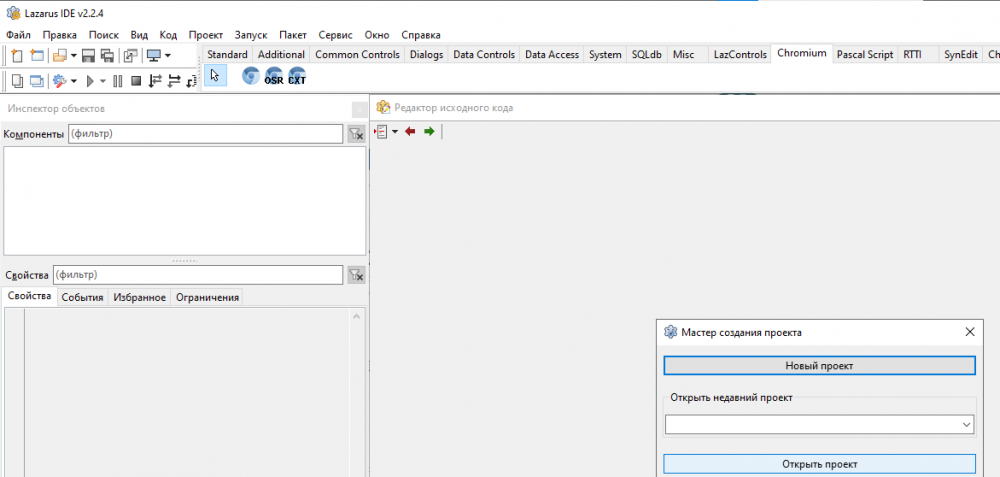Create a new unit with toolbar icon
Image resolution: width=1000 pixels, height=477 pixels.
pyautogui.click(x=17, y=55)
